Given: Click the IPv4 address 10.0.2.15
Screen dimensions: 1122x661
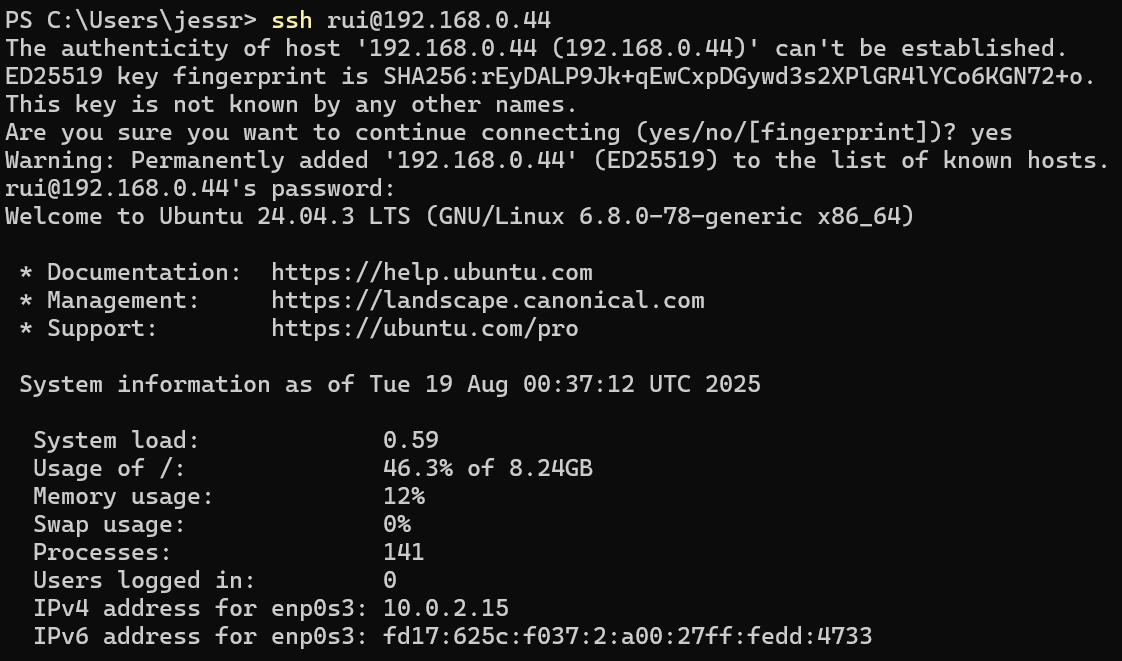Looking at the screenshot, I should [x=446, y=609].
